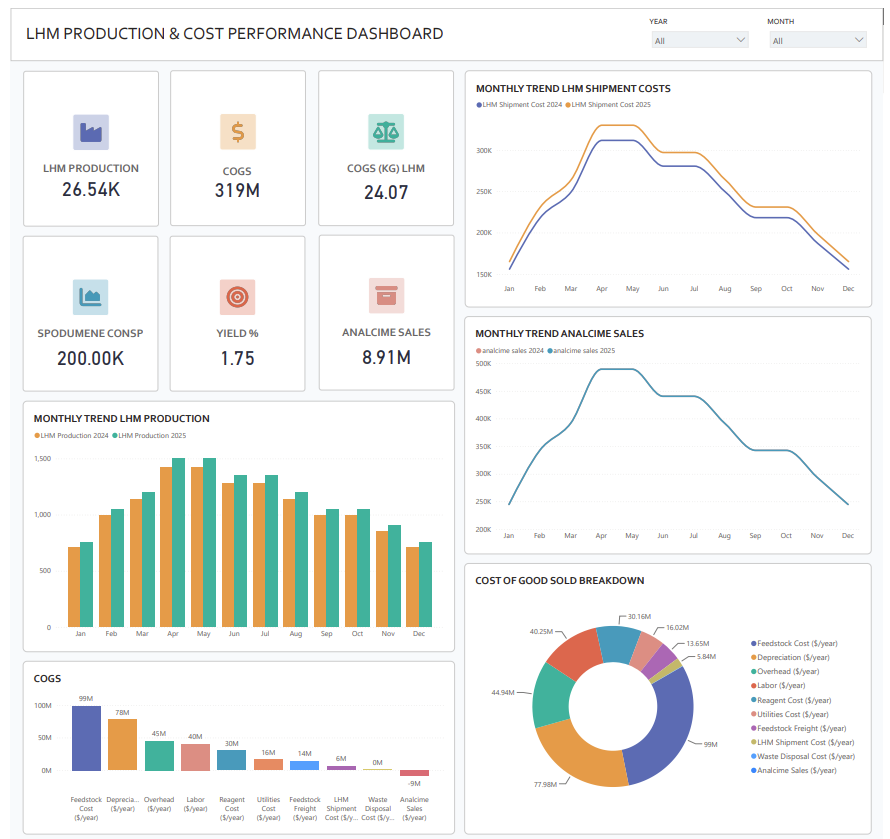Image resolution: width=890 pixels, height=839 pixels.
Task: Click Labor ($/year) donut legend item
Action: pos(778,686)
